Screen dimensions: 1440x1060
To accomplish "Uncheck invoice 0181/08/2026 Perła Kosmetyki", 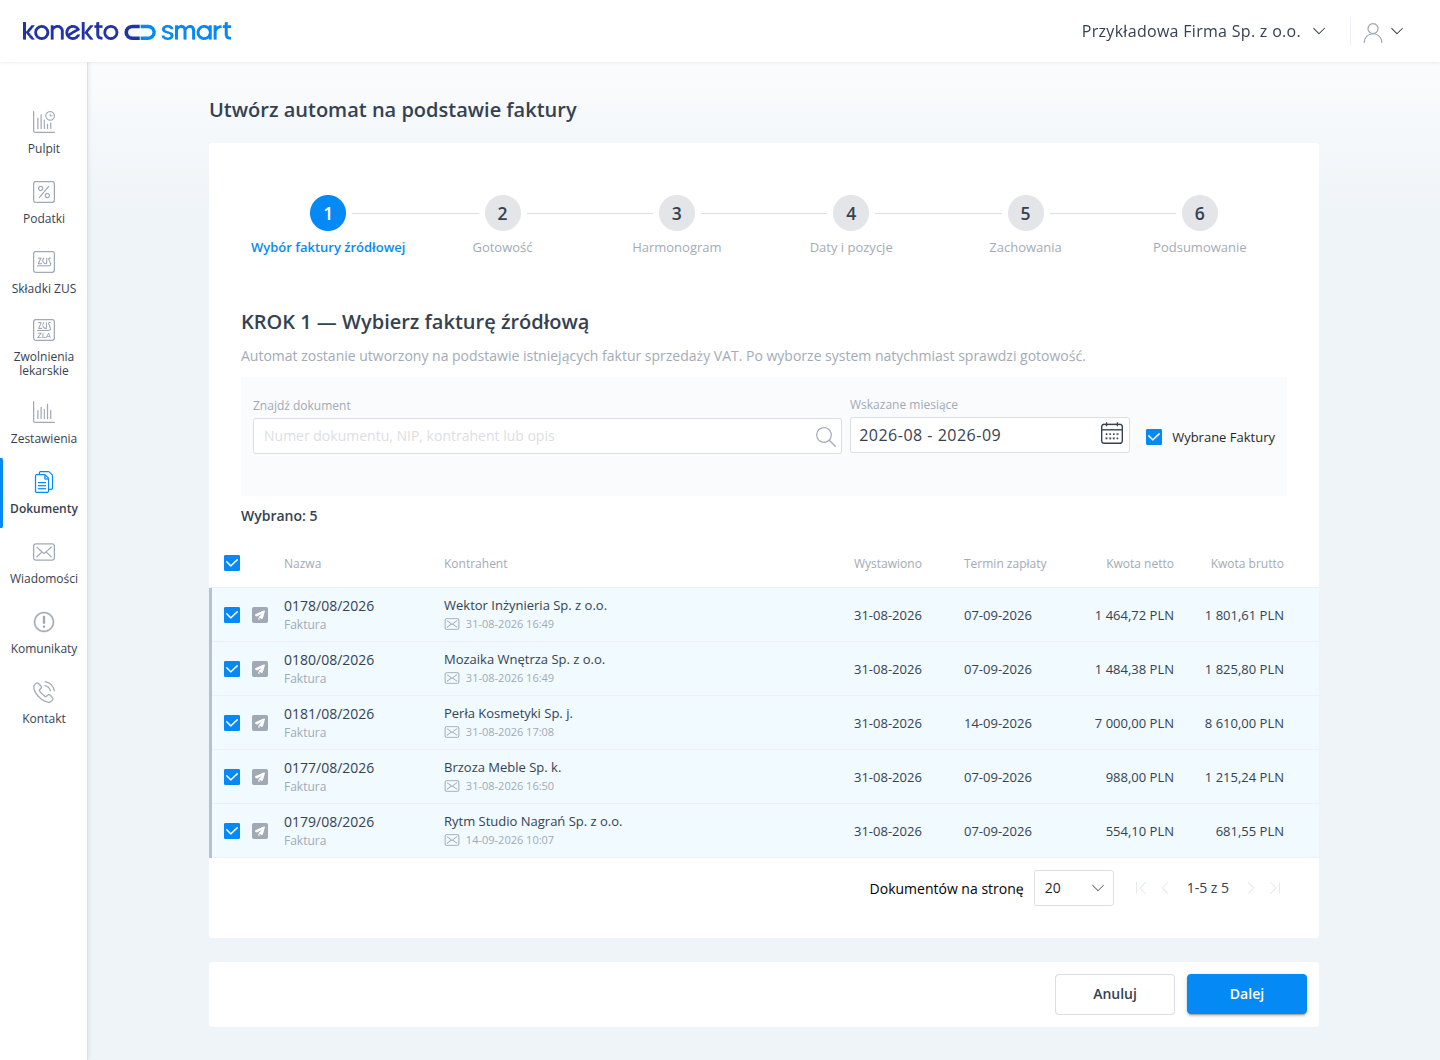I will point(232,723).
